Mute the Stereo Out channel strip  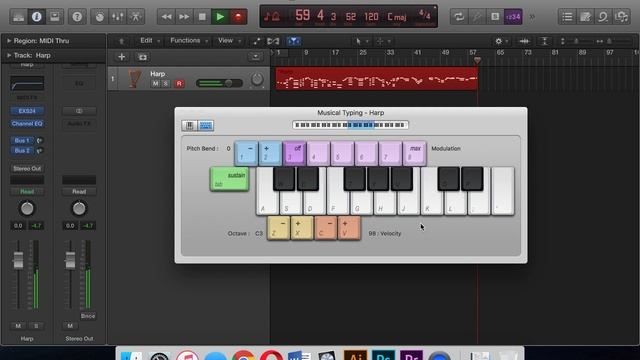pyautogui.click(x=70, y=326)
